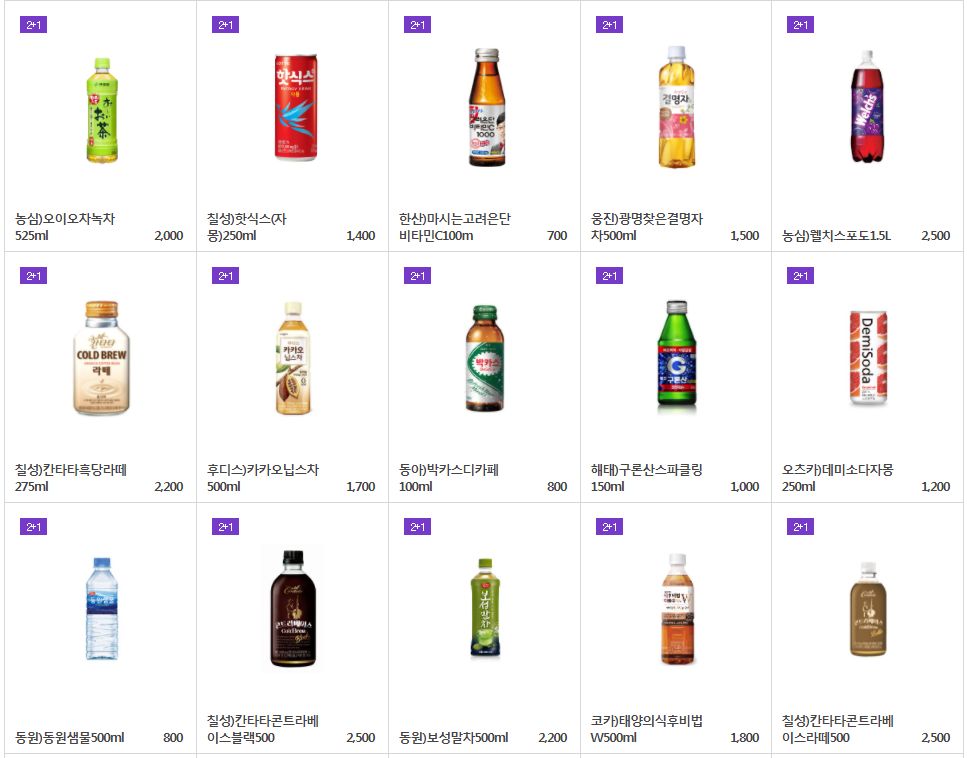Click the 2+1 badge on 후디스)카카오닙스차
This screenshot has height=758, width=967.
[225, 276]
